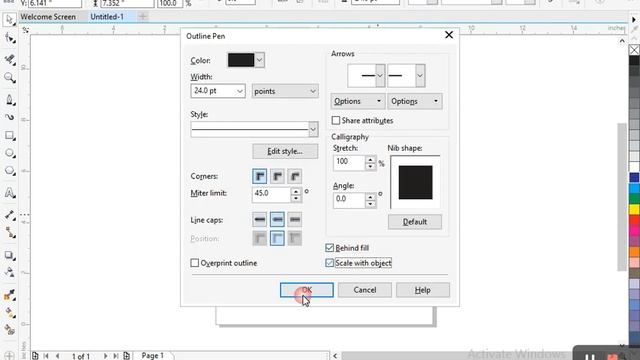Image resolution: width=640 pixels, height=360 pixels.
Task: Click OK to apply outline pen
Action: tap(307, 290)
